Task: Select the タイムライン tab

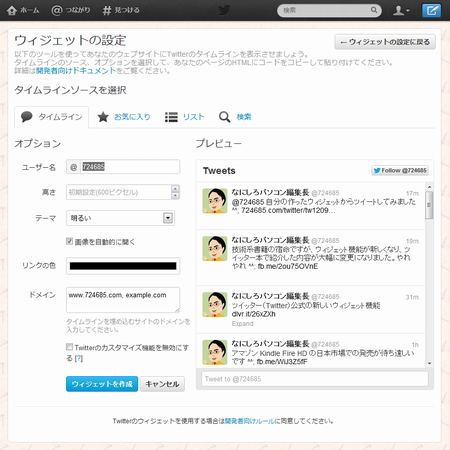Action: [51, 117]
